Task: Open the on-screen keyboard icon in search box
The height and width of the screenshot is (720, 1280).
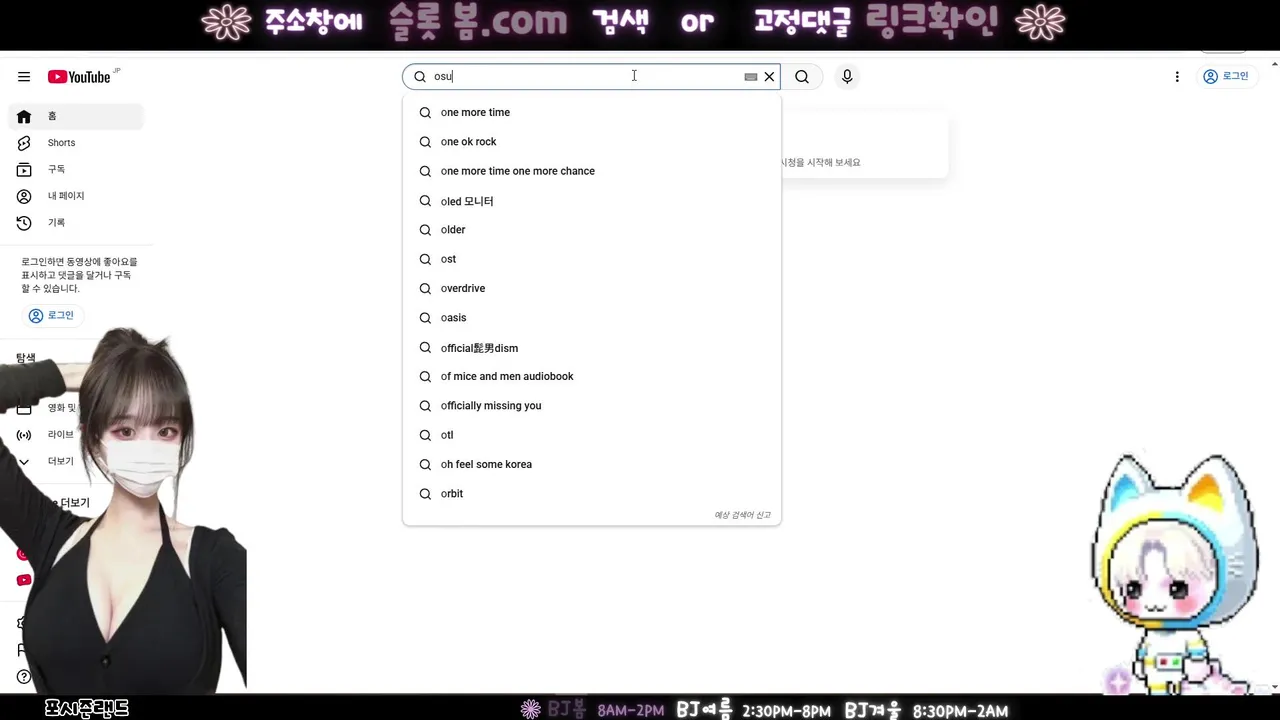Action: (751, 77)
